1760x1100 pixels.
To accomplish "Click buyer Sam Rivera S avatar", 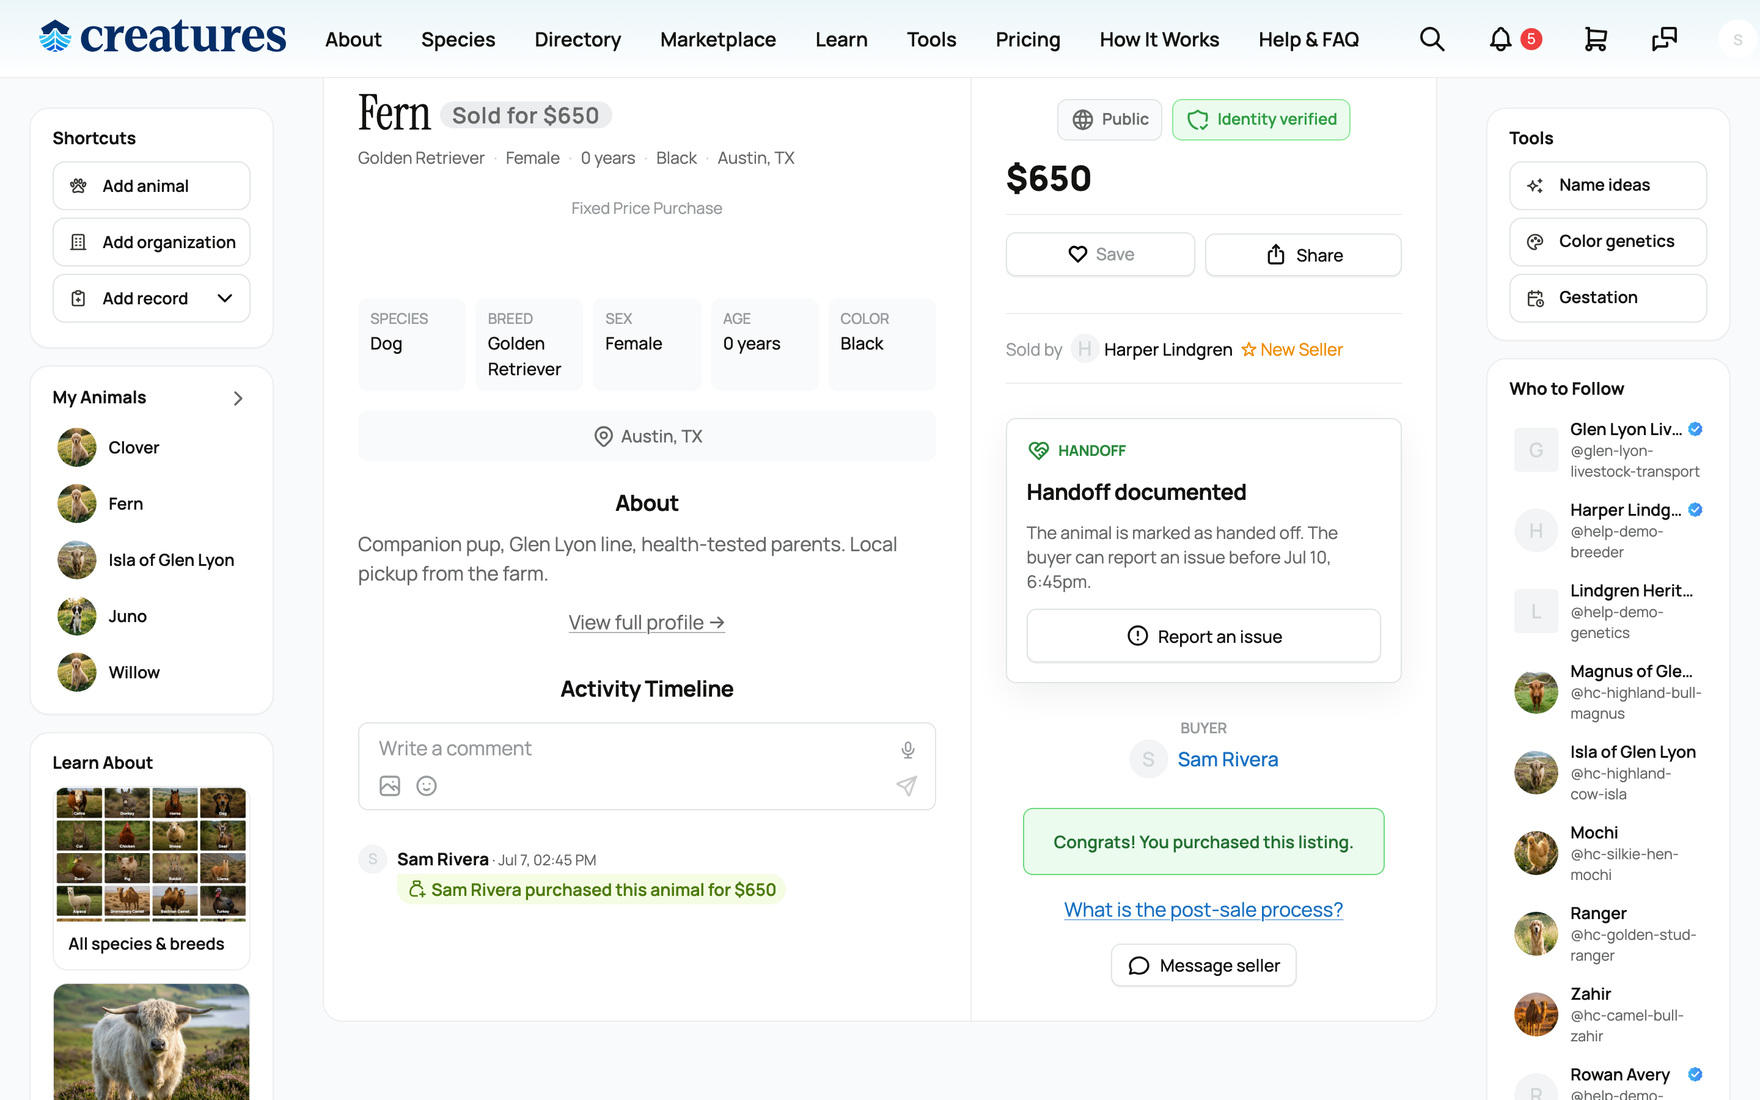I will [1148, 759].
